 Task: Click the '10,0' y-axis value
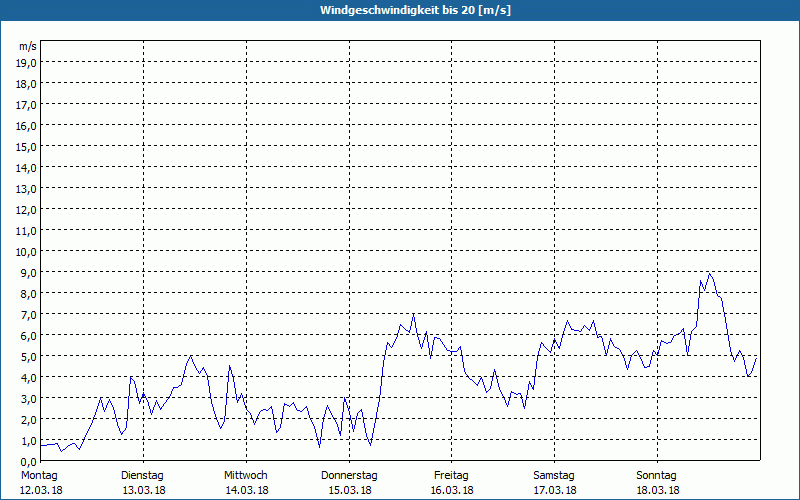click(x=27, y=252)
